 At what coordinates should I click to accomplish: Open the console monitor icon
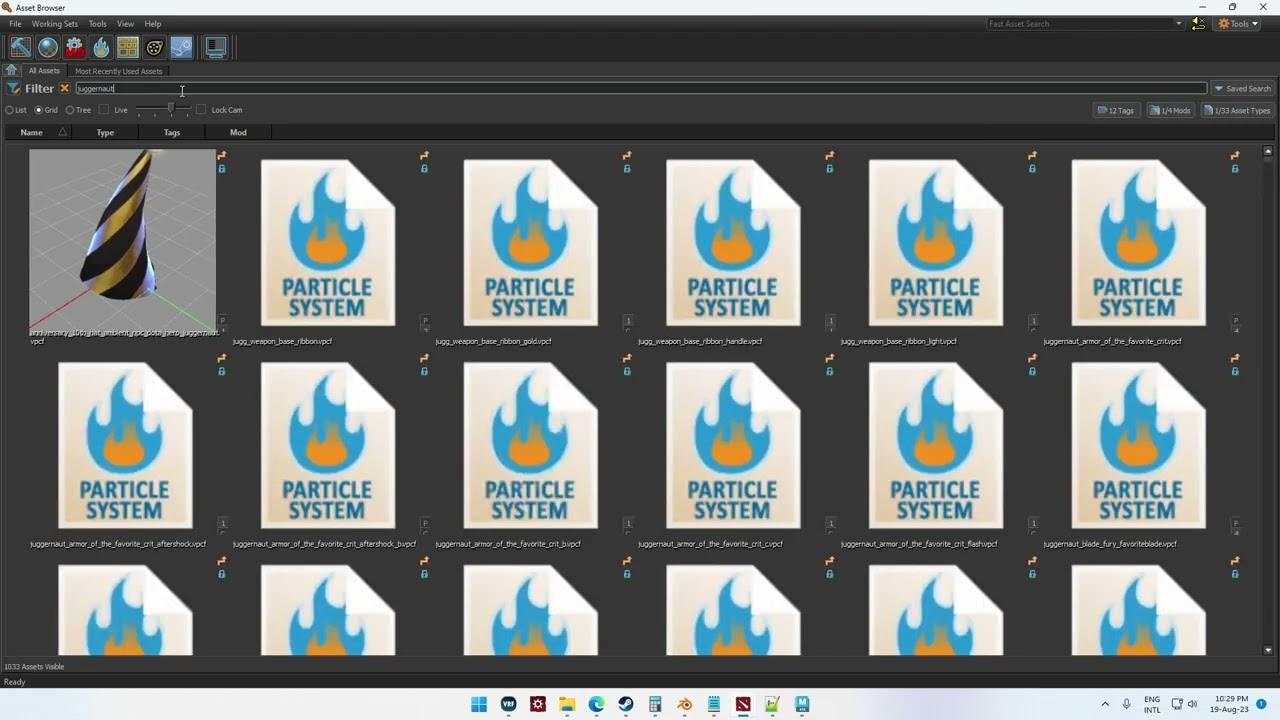pos(215,47)
